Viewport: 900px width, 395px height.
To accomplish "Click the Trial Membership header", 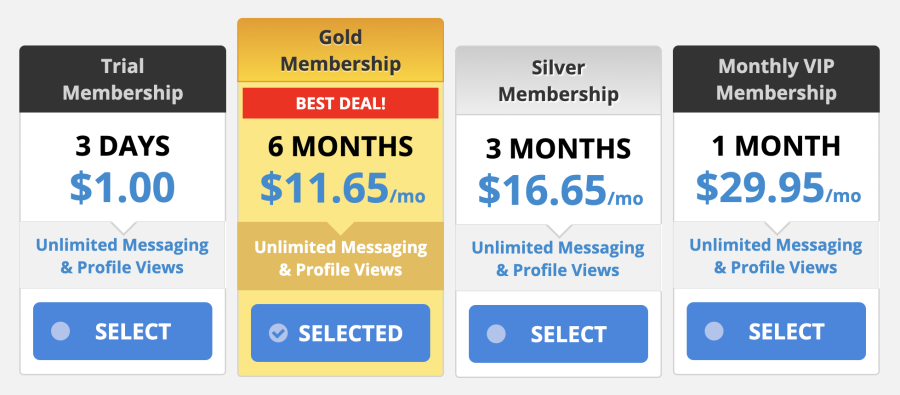I will pos(122,79).
